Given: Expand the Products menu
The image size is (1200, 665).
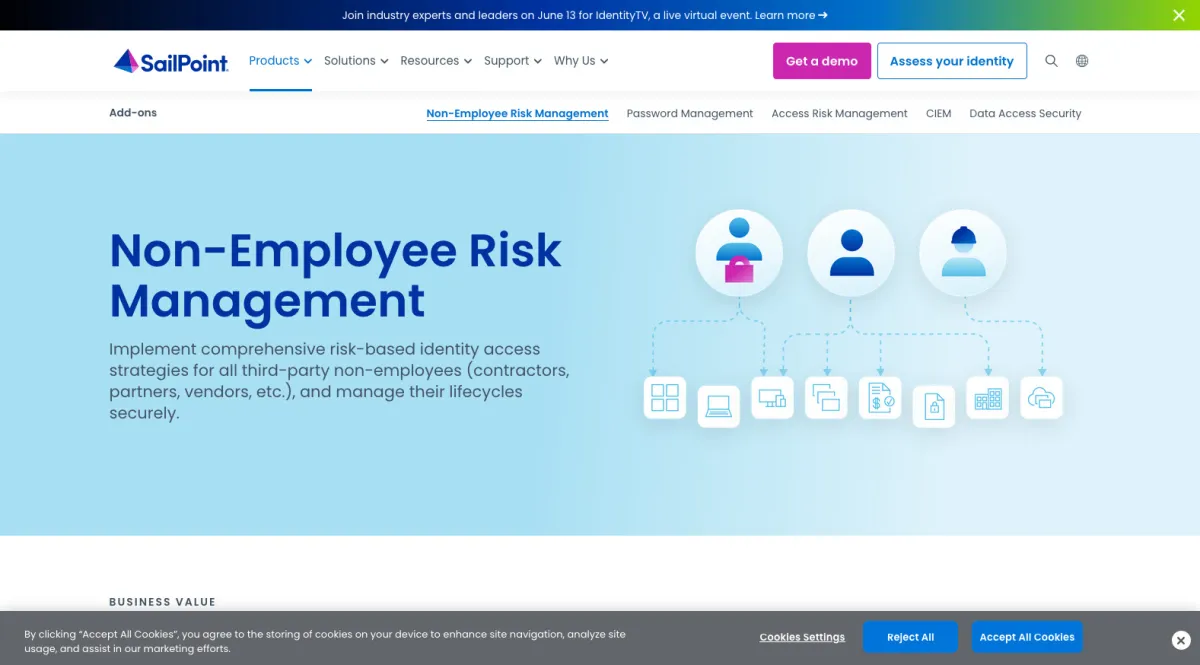Looking at the screenshot, I should click(280, 61).
